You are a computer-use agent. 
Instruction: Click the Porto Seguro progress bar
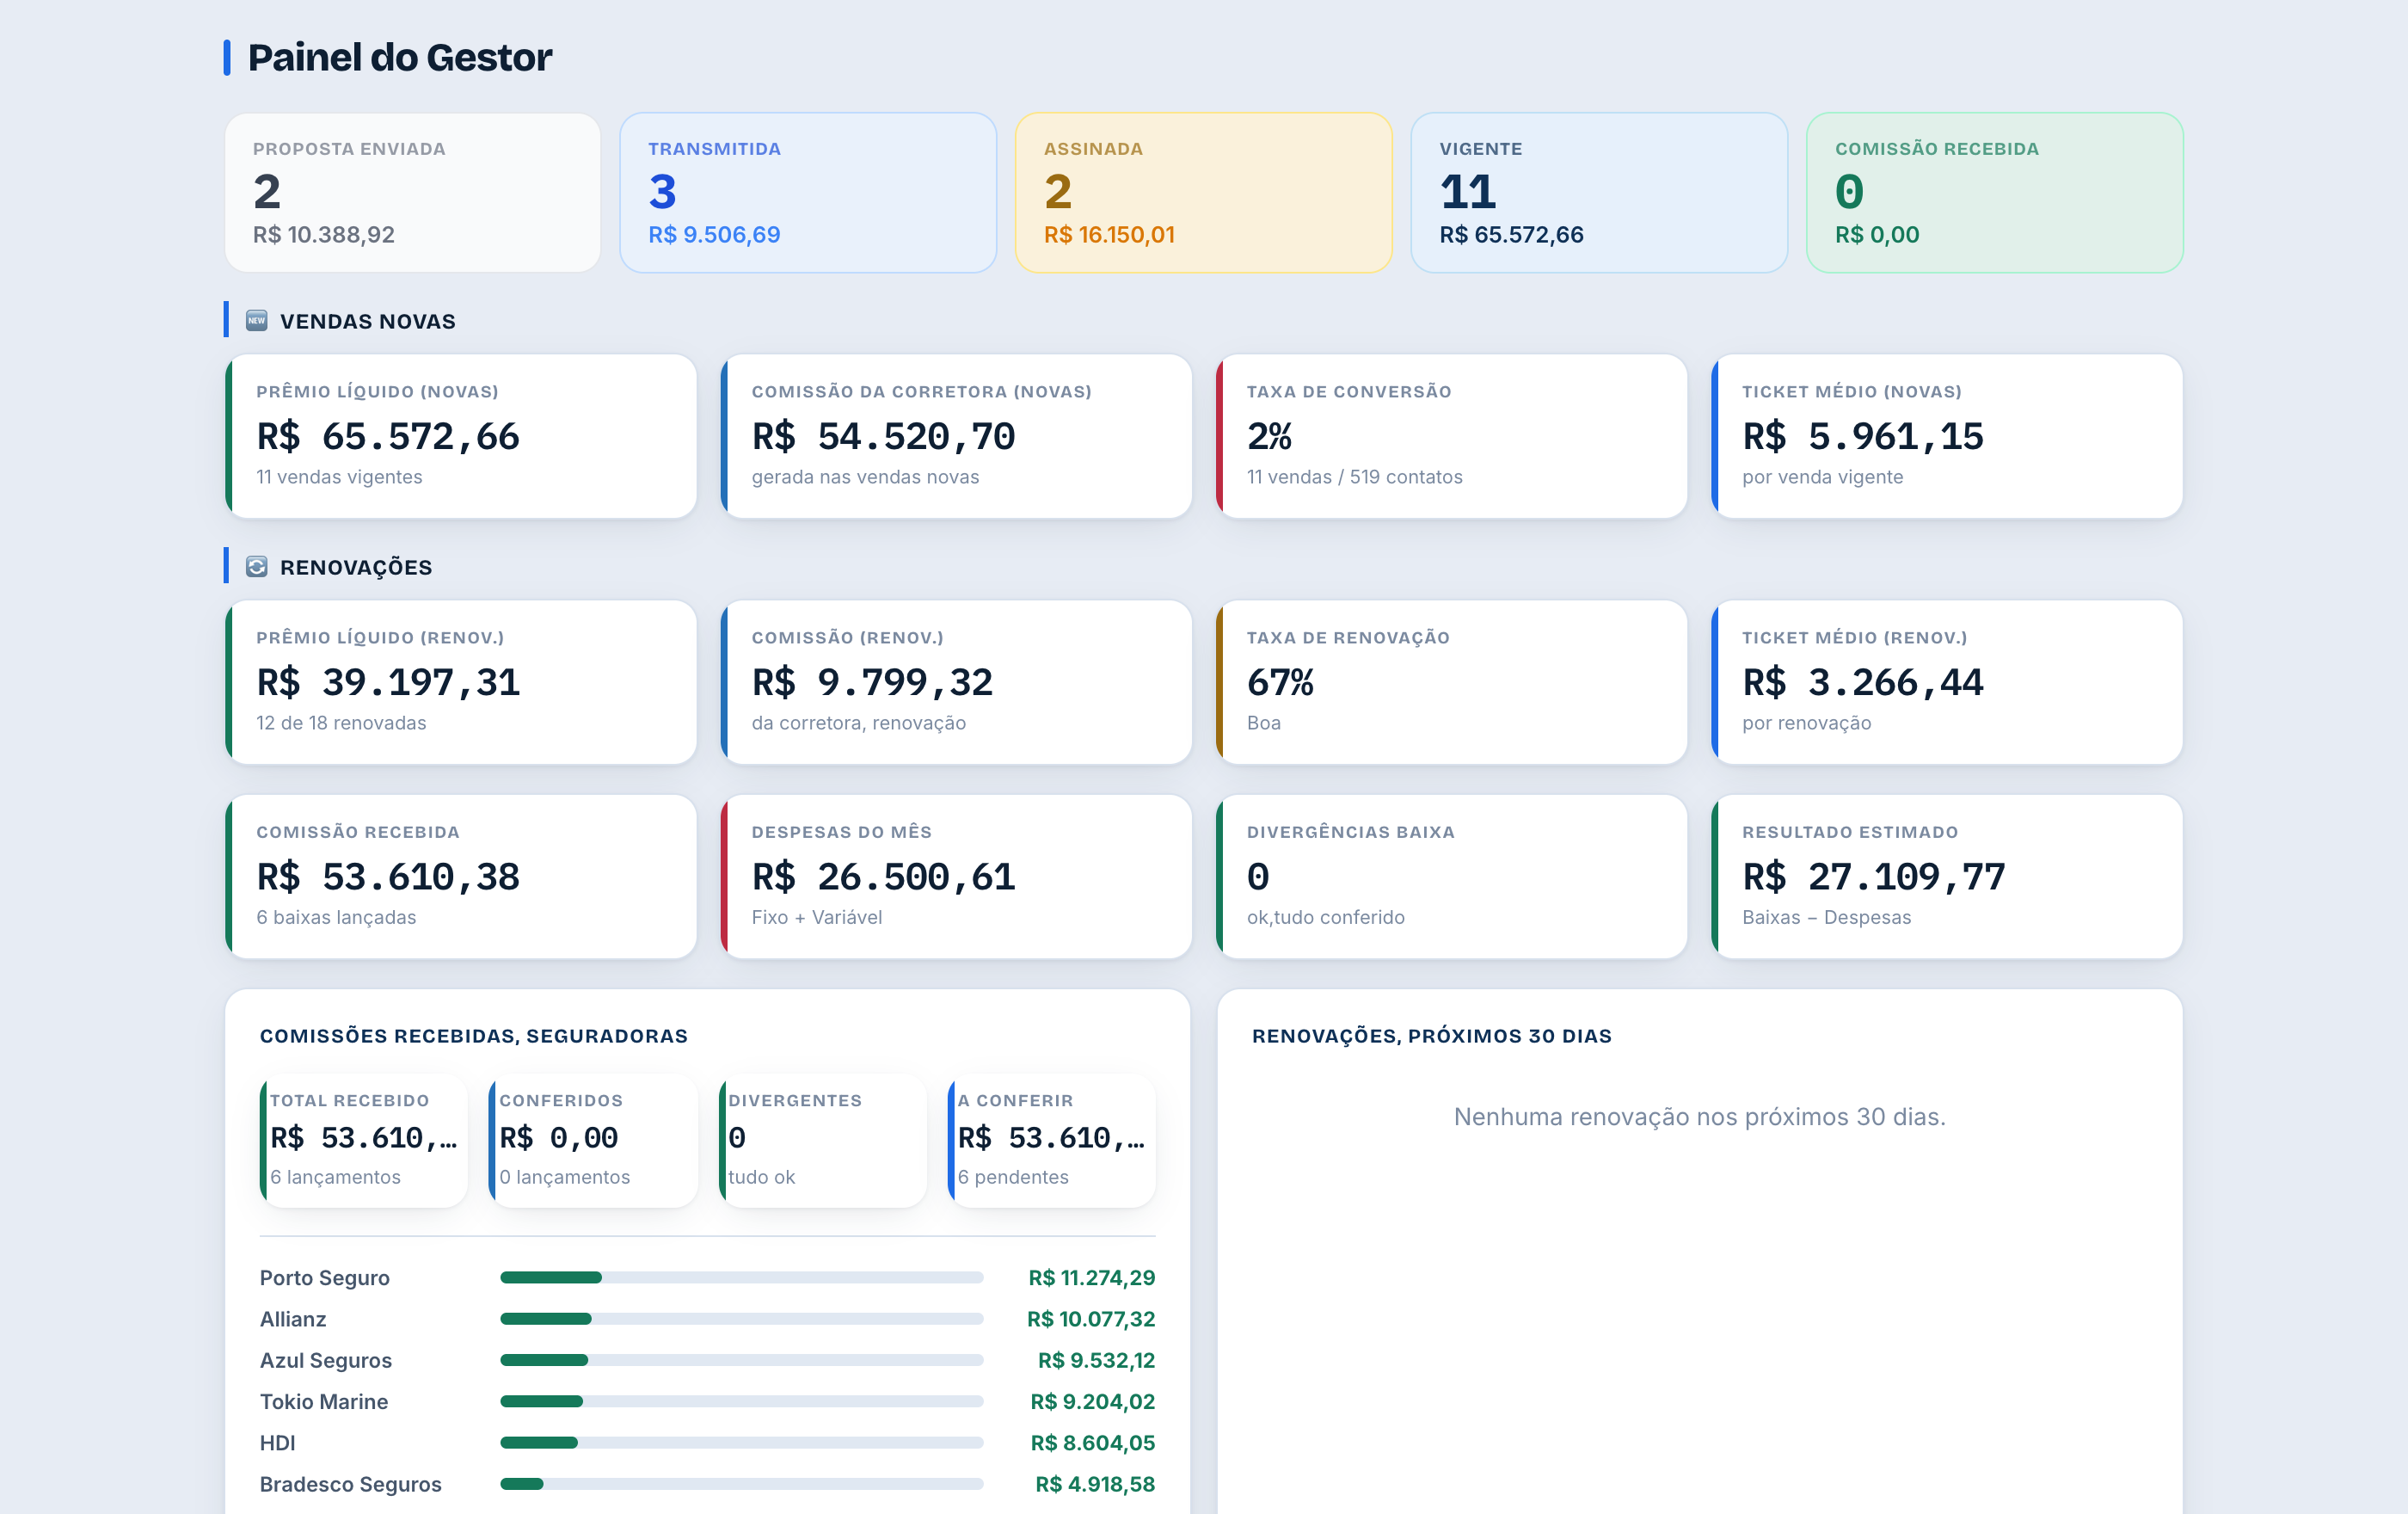(x=741, y=1277)
